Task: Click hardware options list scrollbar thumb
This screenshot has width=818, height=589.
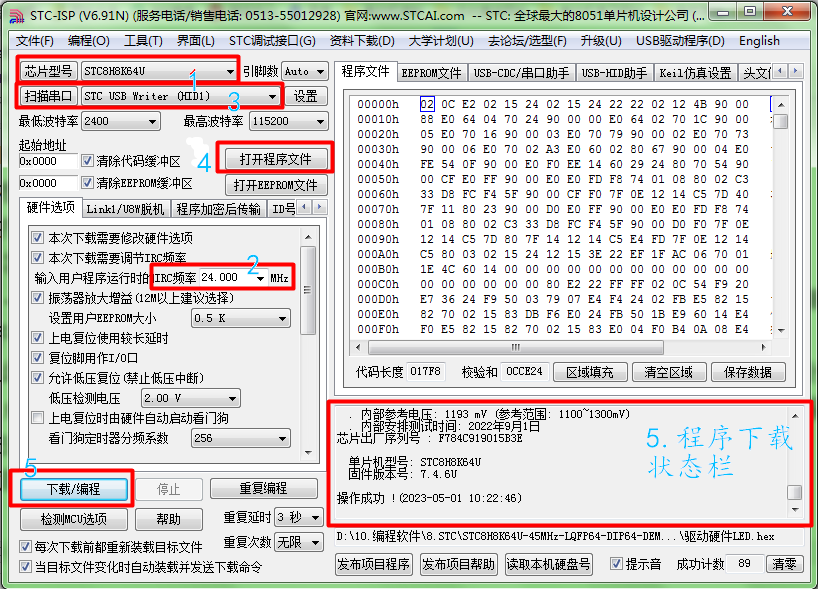Action: 308,290
